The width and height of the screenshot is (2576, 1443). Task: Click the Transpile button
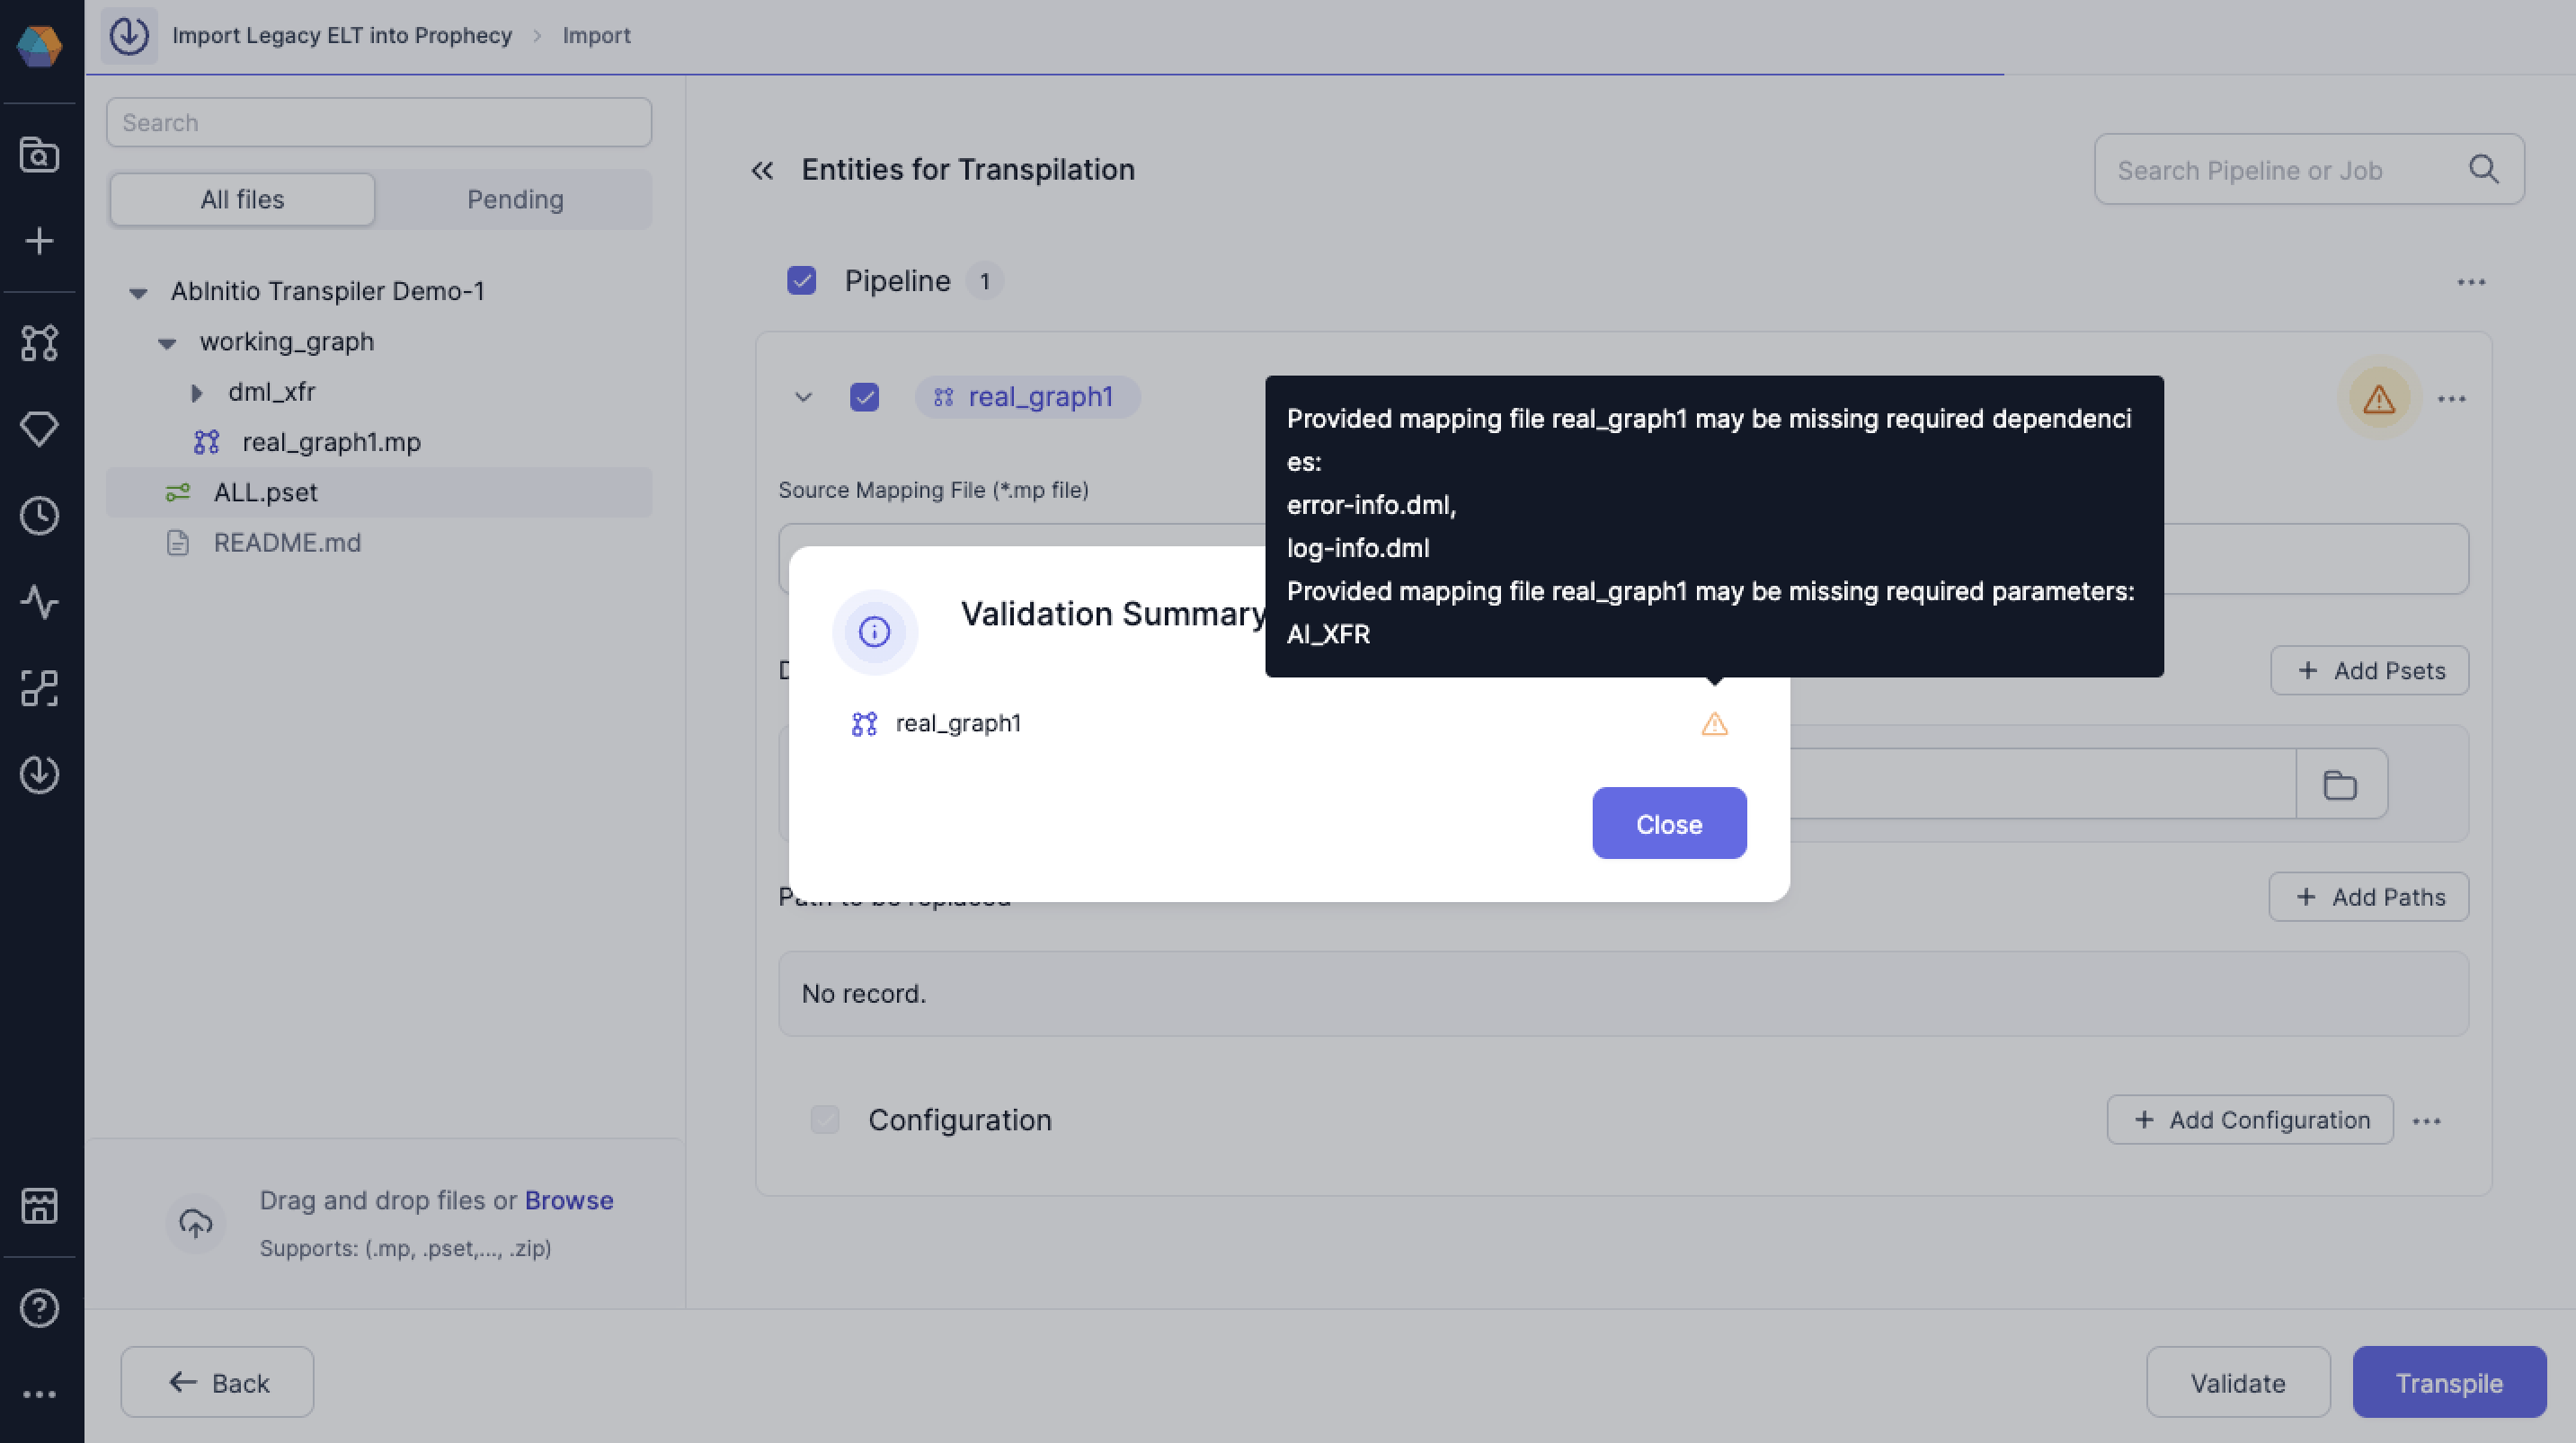(x=2448, y=1382)
